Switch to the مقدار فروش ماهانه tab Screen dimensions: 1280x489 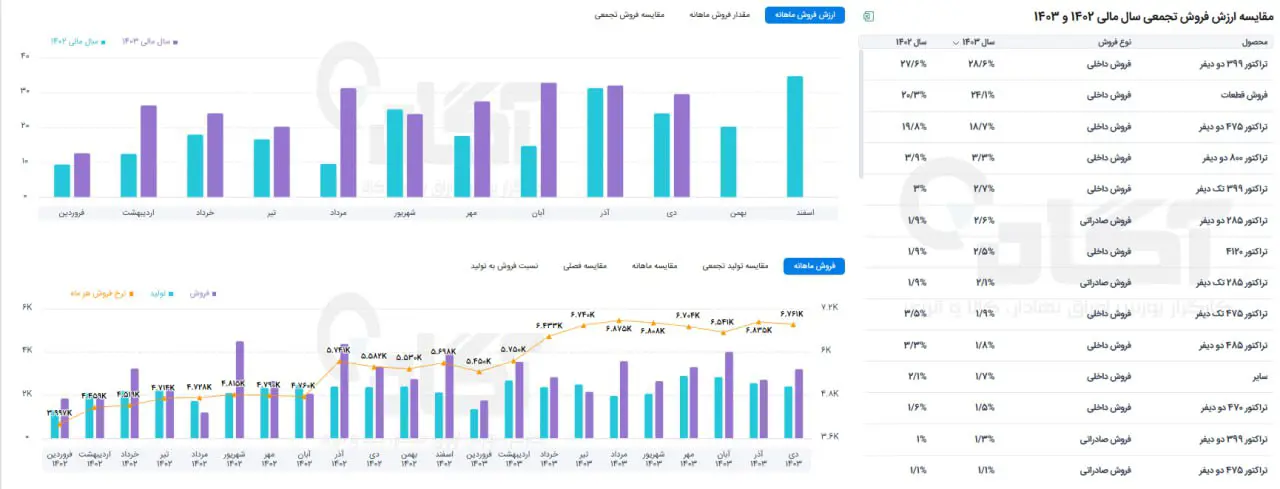pyautogui.click(x=720, y=15)
